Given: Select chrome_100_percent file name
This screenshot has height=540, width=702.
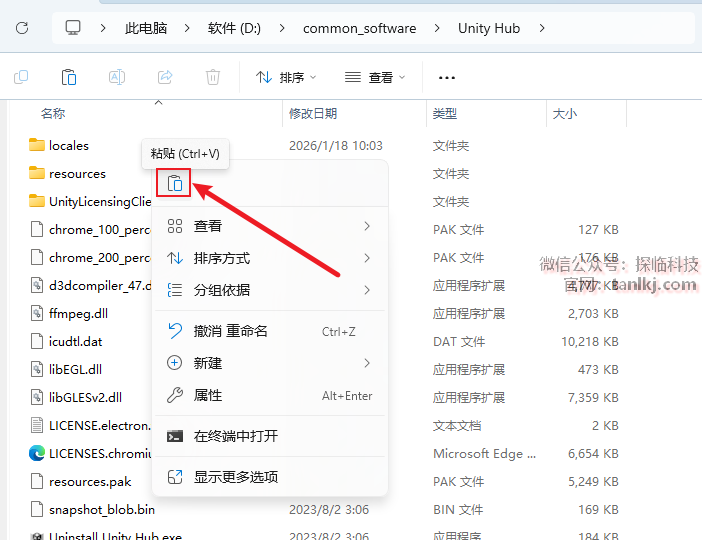Looking at the screenshot, I should pos(100,229).
